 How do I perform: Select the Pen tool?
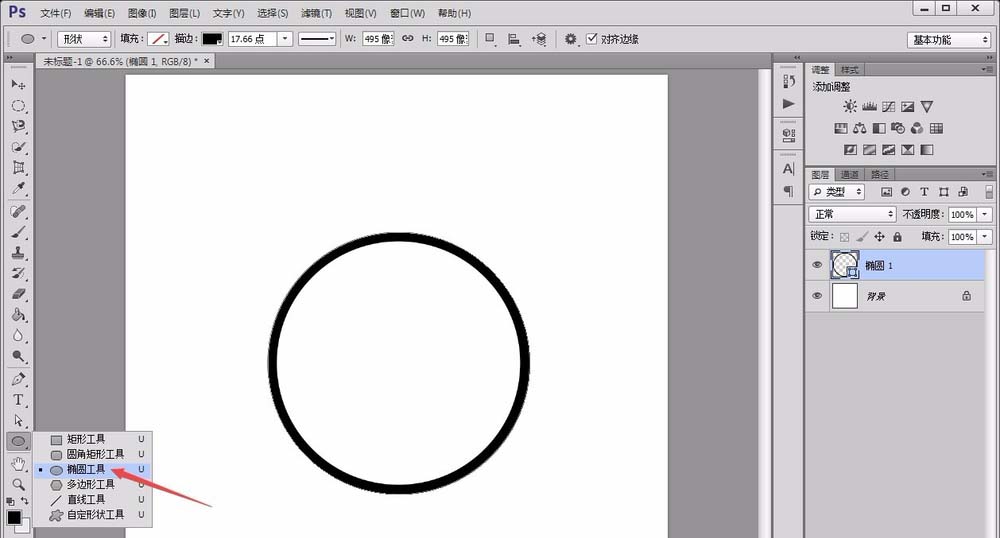[x=18, y=379]
